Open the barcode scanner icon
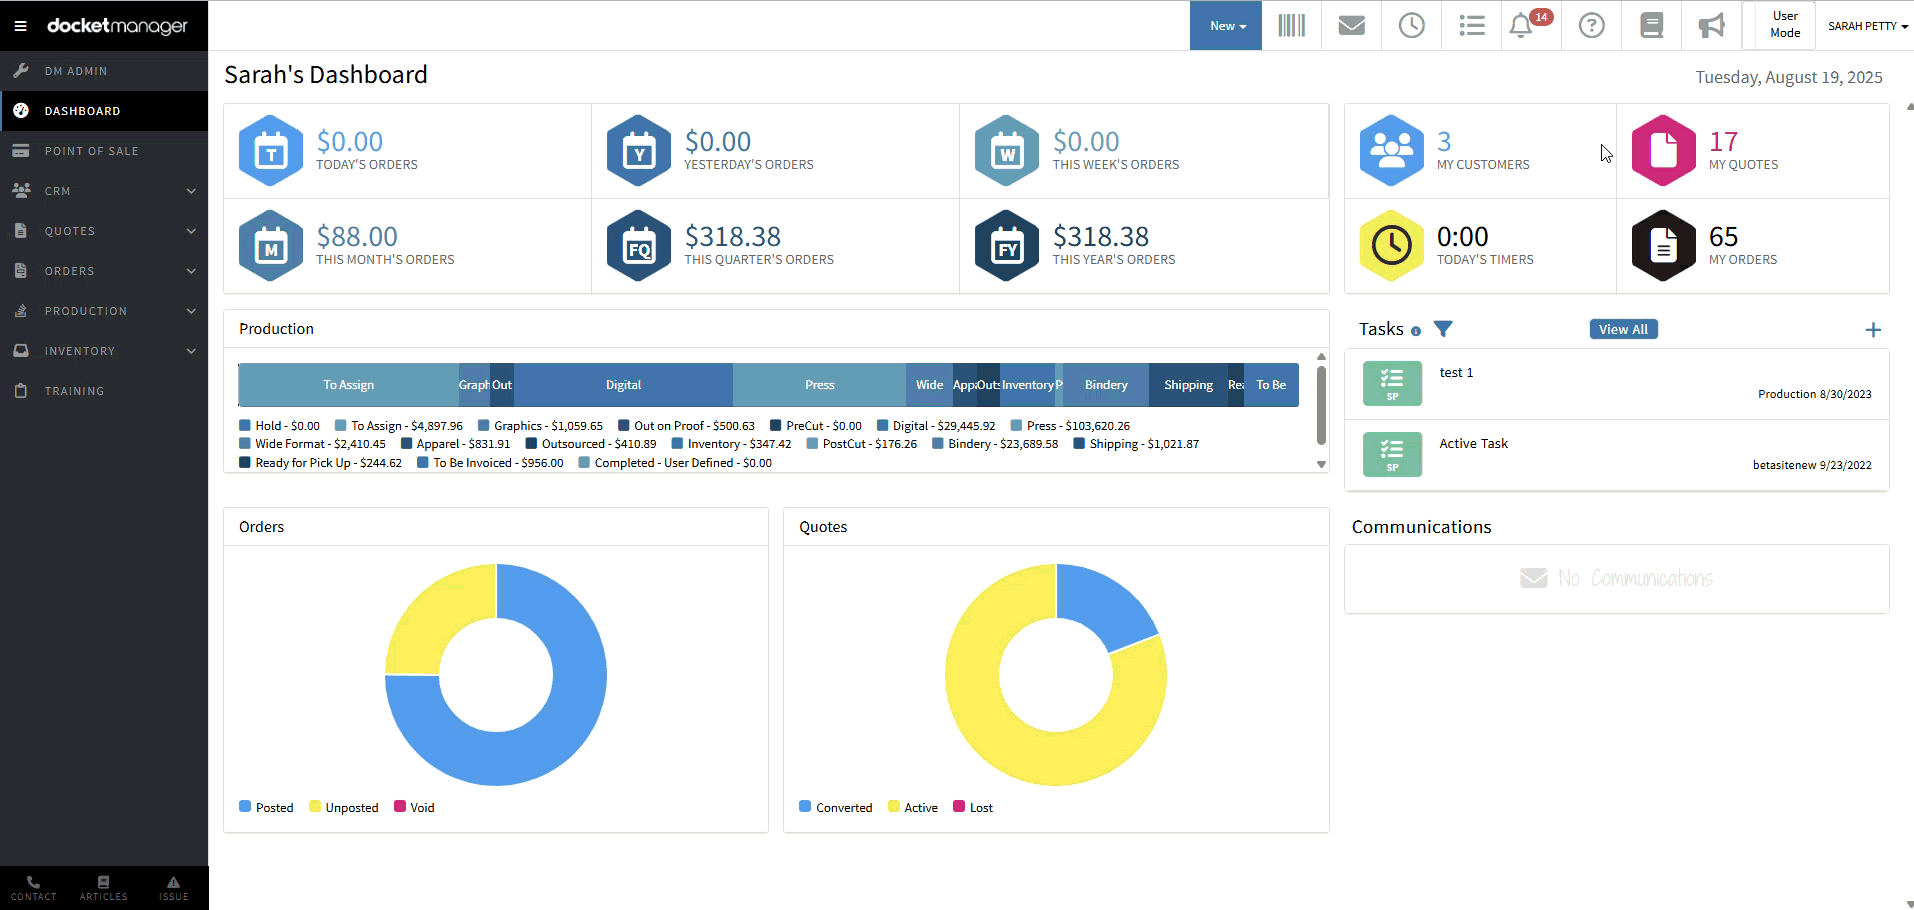 pyautogui.click(x=1291, y=26)
